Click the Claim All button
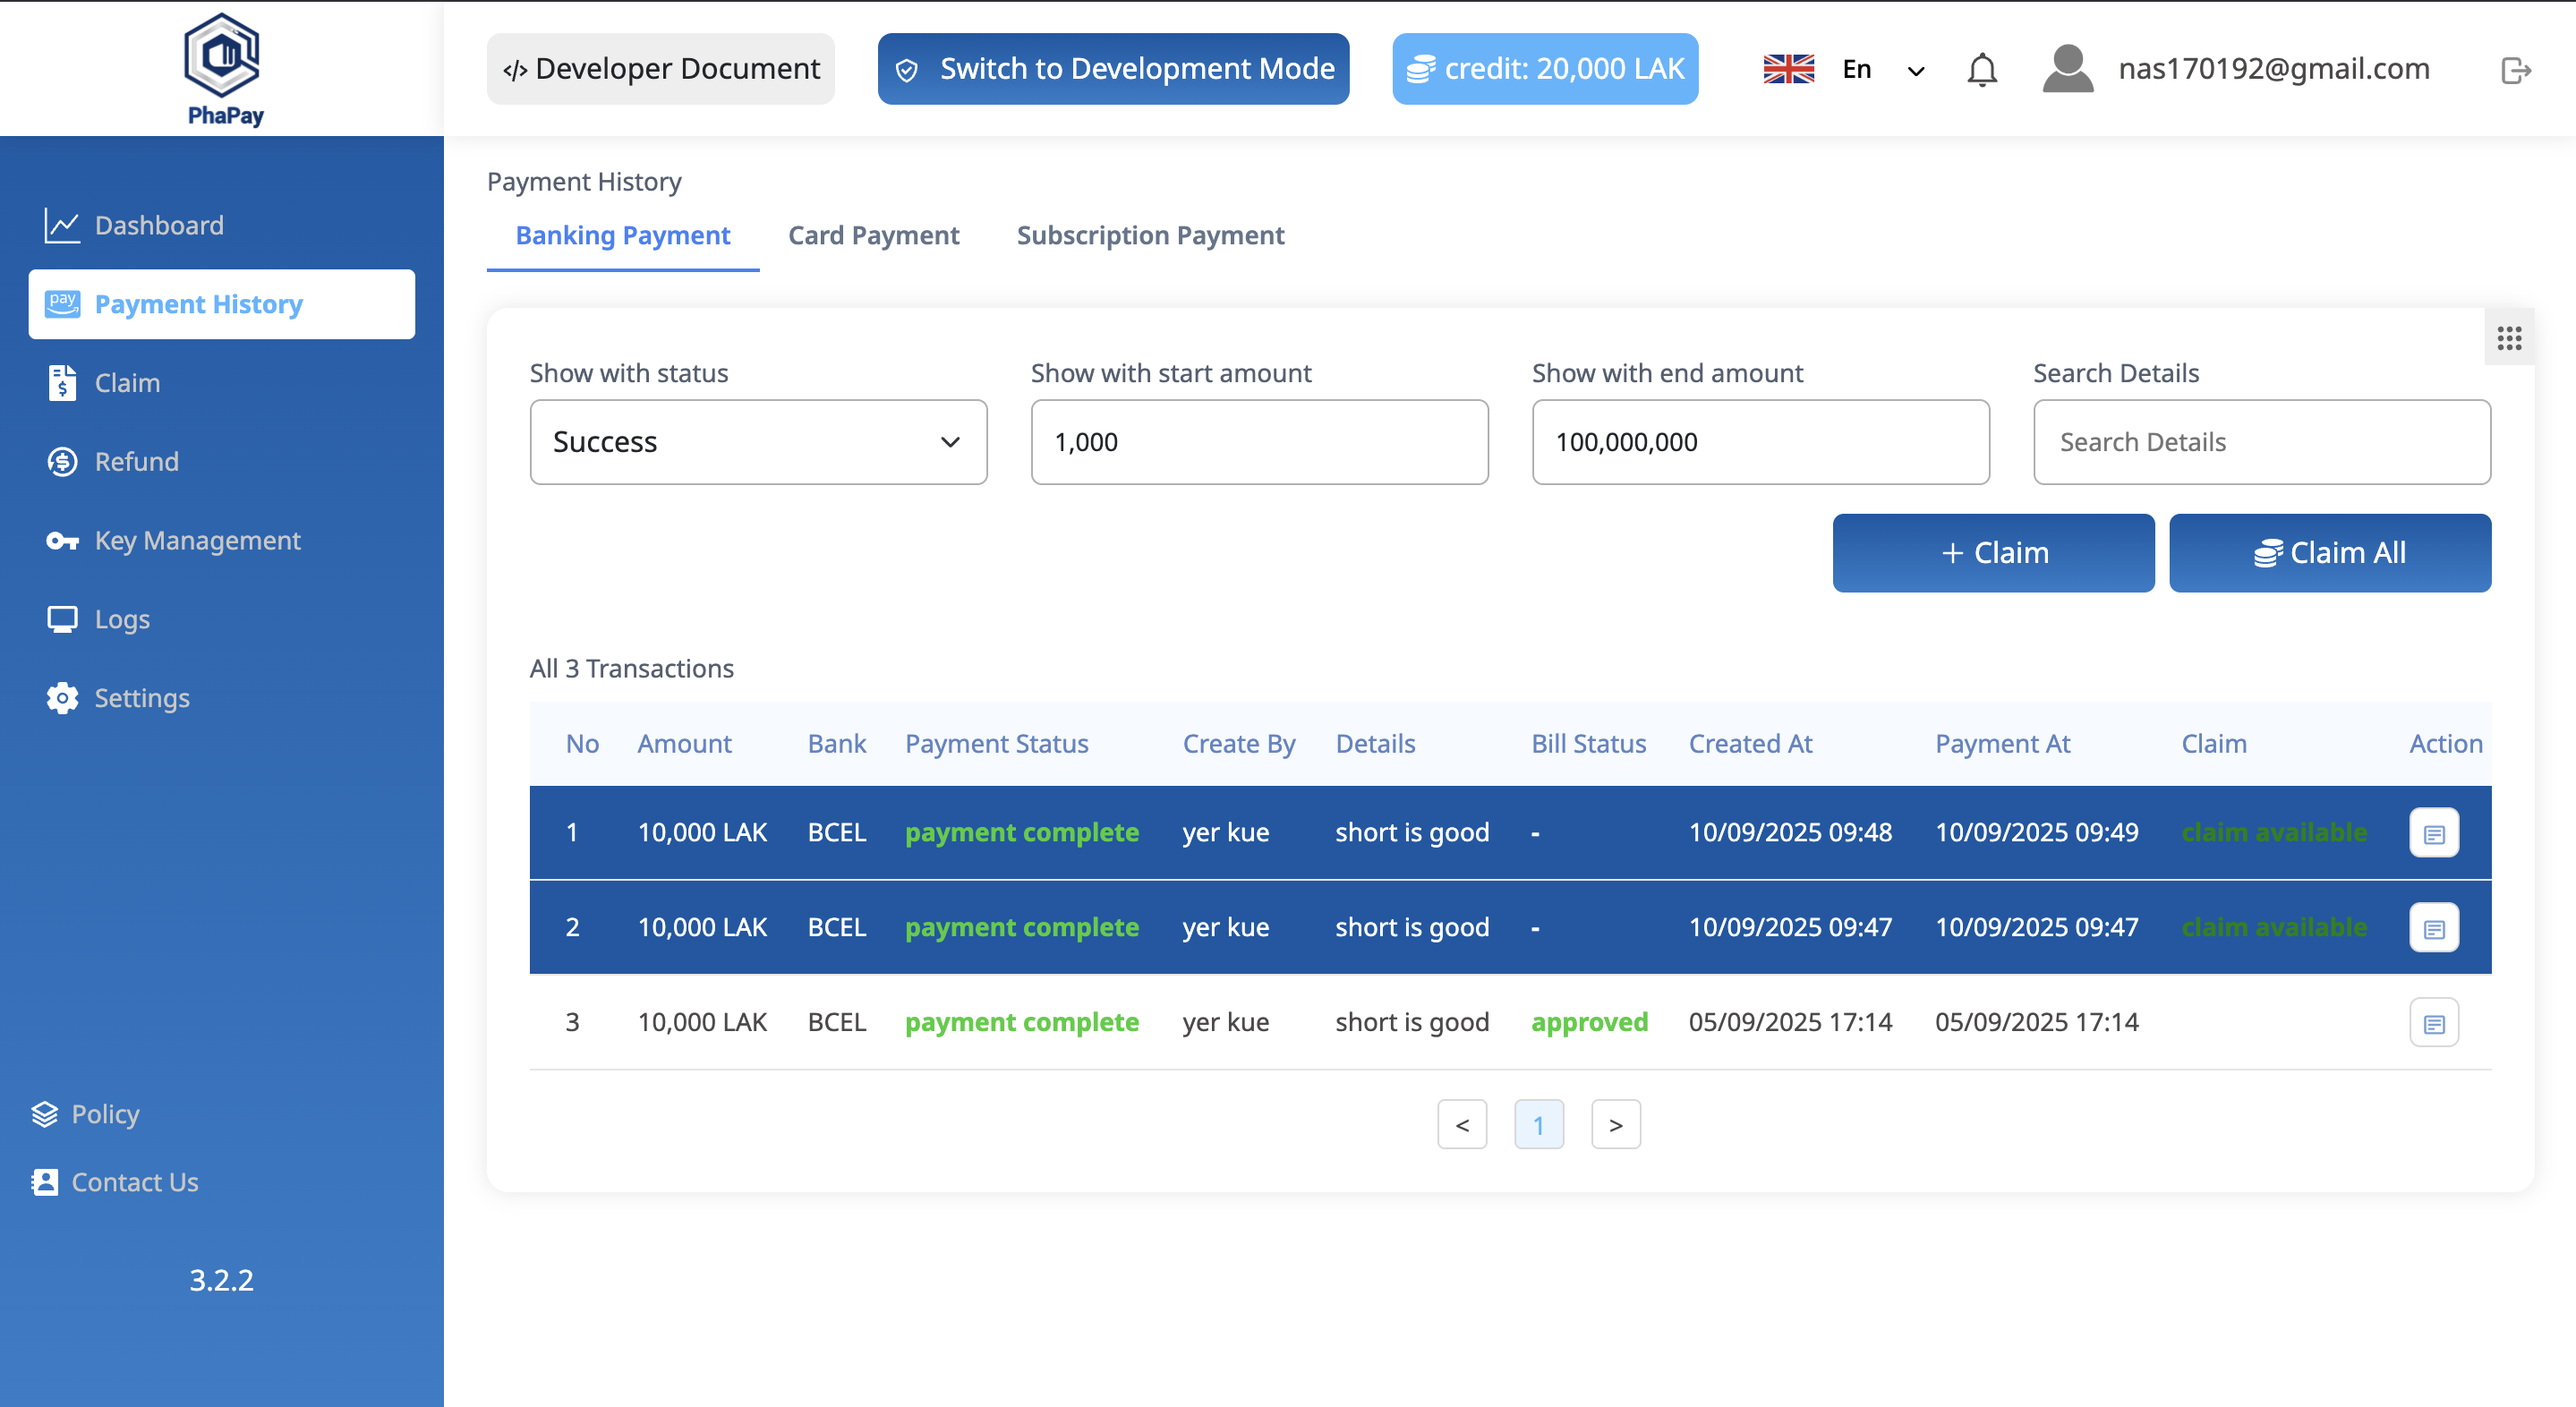Image resolution: width=2576 pixels, height=1407 pixels. (2329, 552)
